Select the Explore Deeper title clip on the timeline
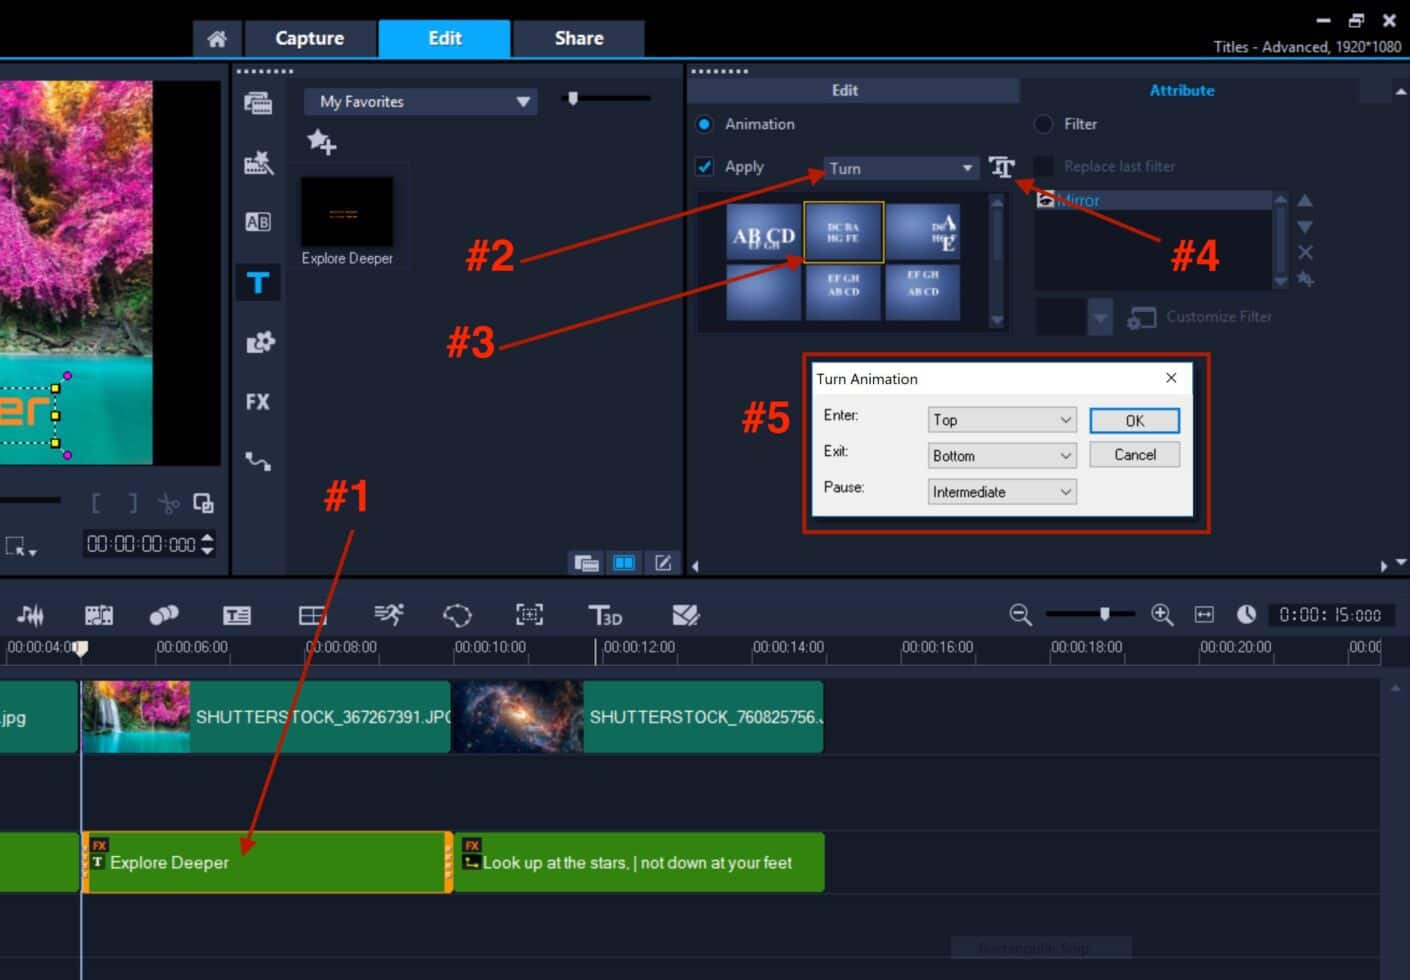This screenshot has width=1410, height=980. pos(265,861)
